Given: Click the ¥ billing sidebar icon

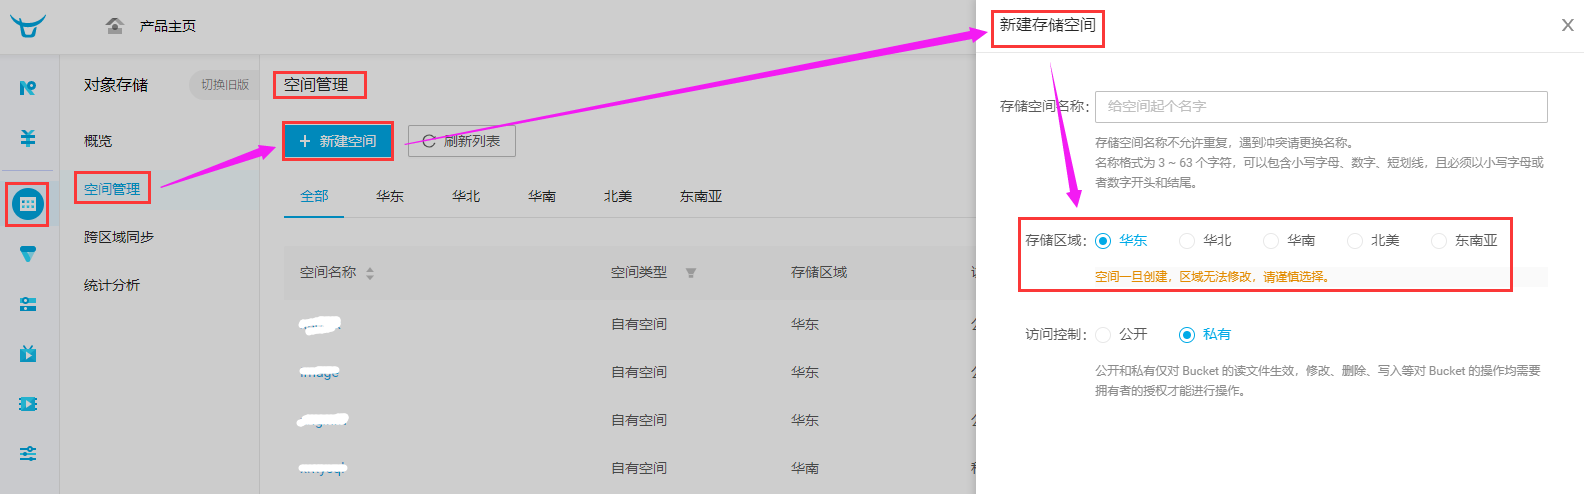Looking at the screenshot, I should (28, 138).
